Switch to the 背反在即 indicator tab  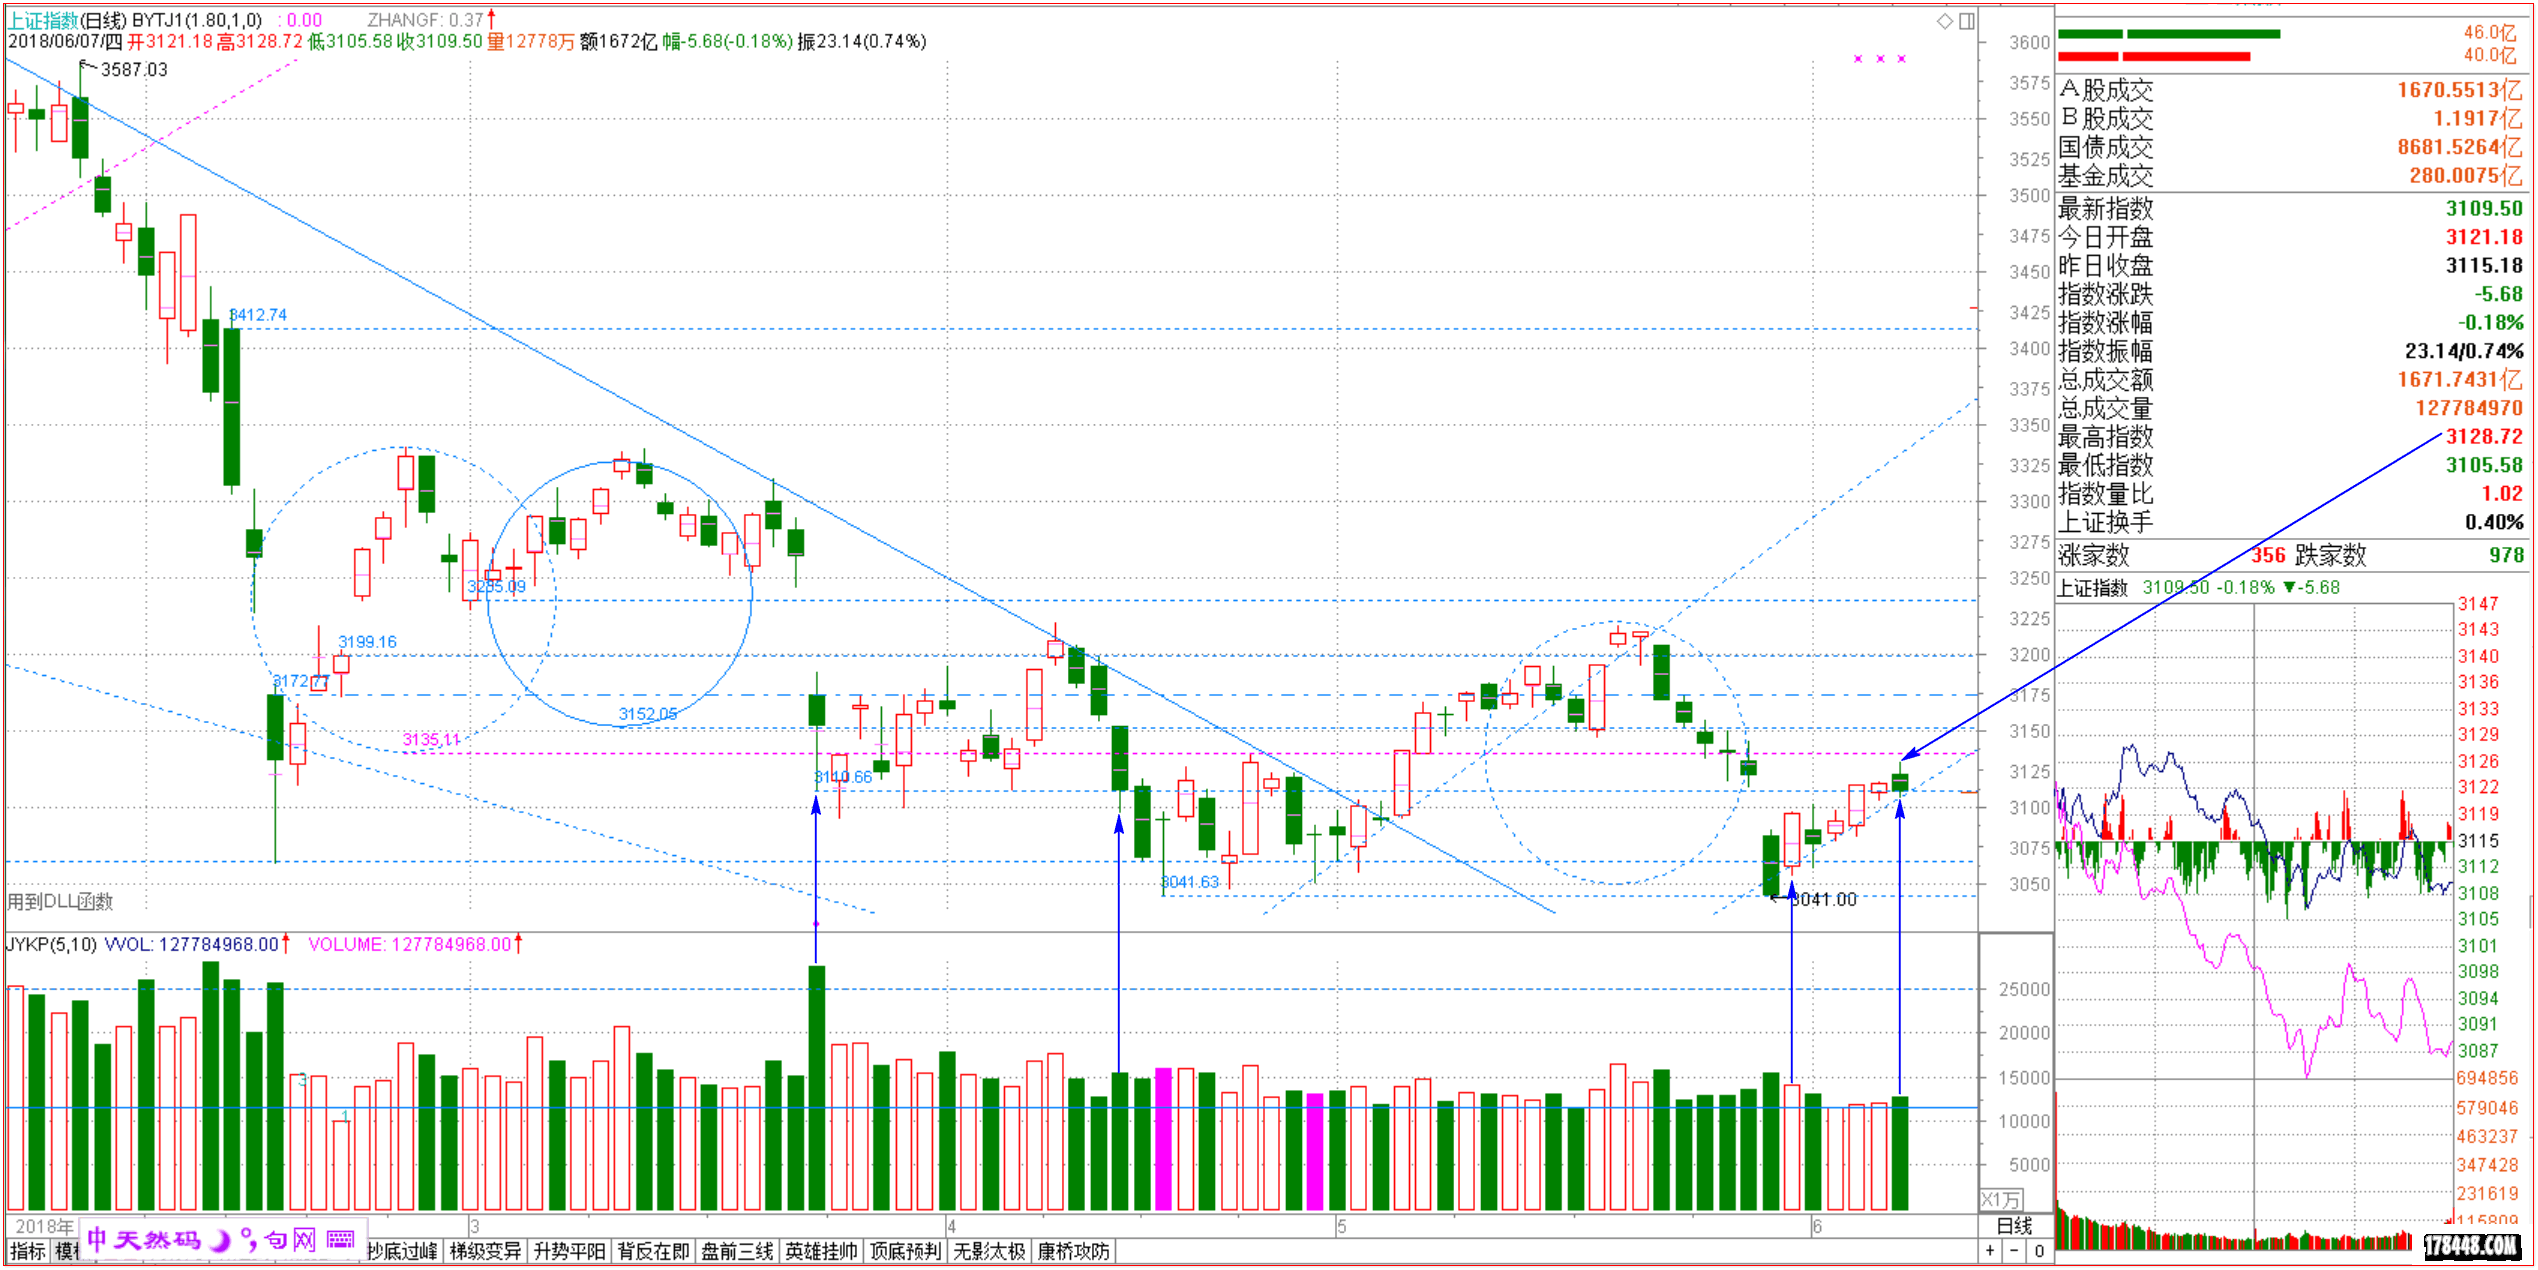pyautogui.click(x=653, y=1251)
